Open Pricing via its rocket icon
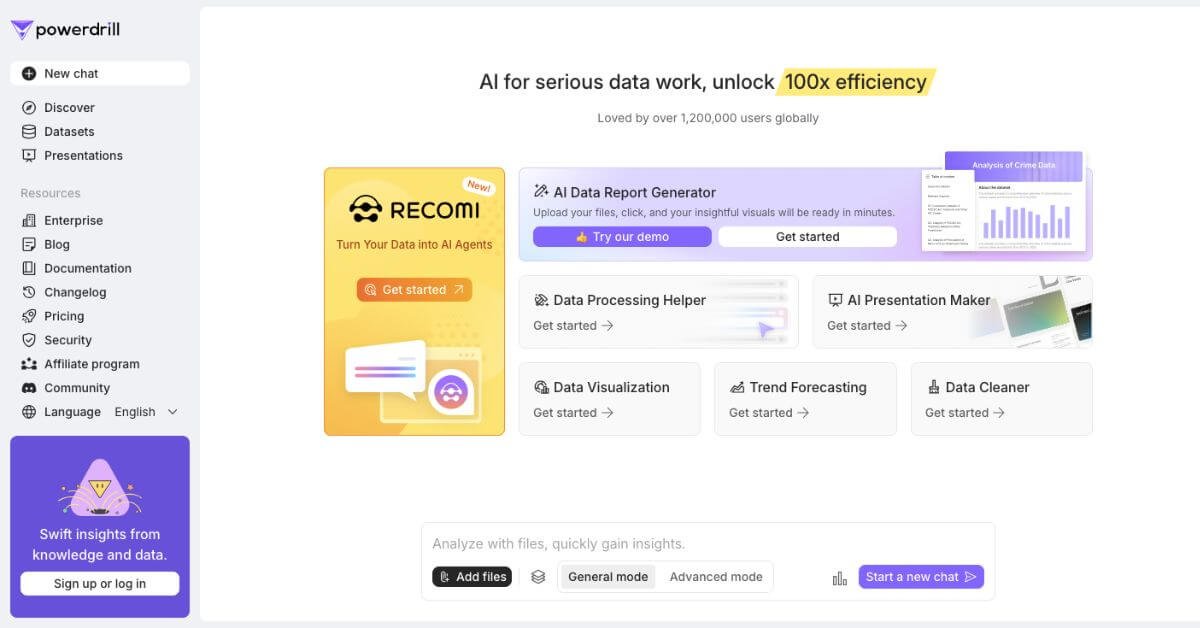The image size is (1200, 628). (x=29, y=316)
